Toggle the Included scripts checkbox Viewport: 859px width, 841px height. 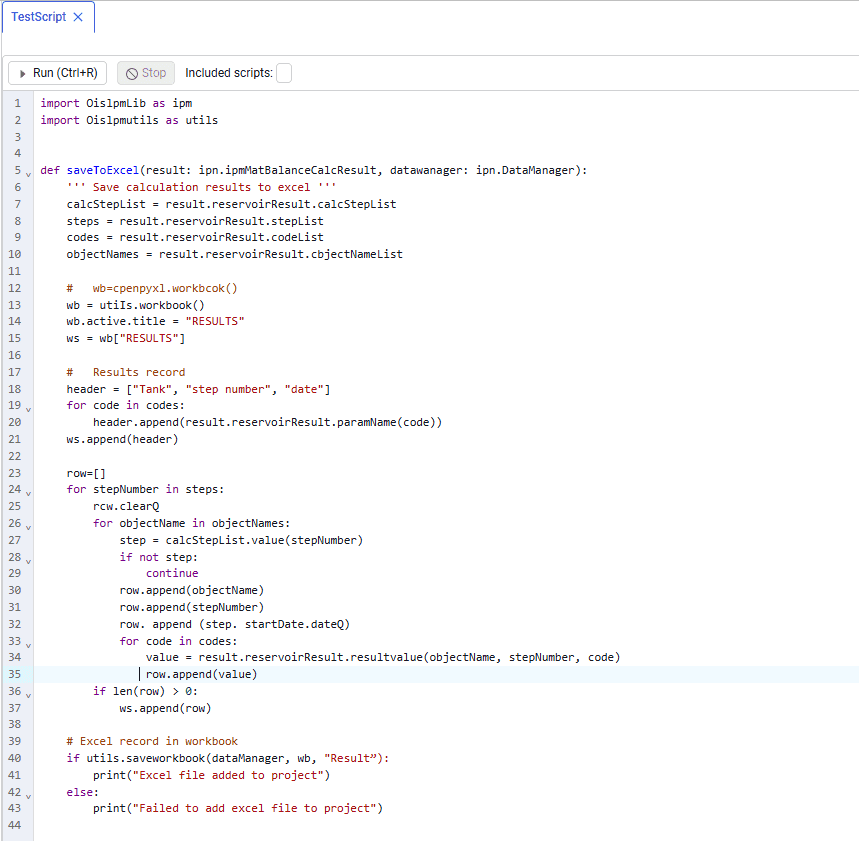click(284, 73)
